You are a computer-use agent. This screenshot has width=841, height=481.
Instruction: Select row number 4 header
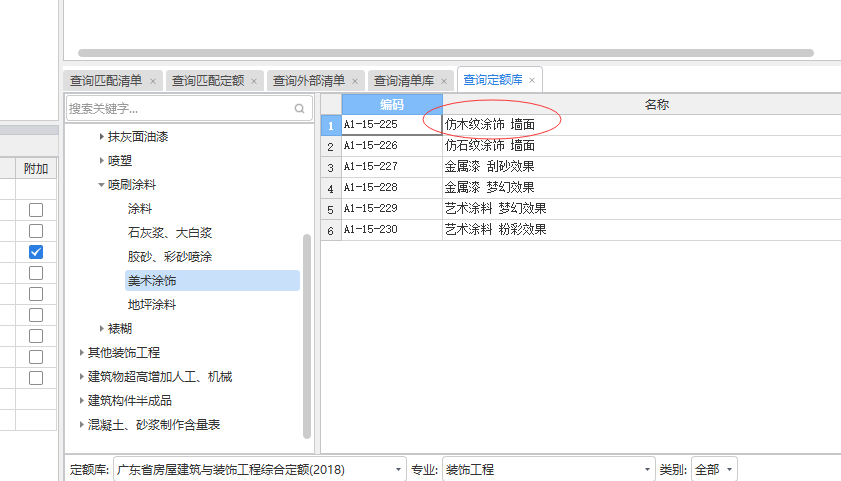331,188
